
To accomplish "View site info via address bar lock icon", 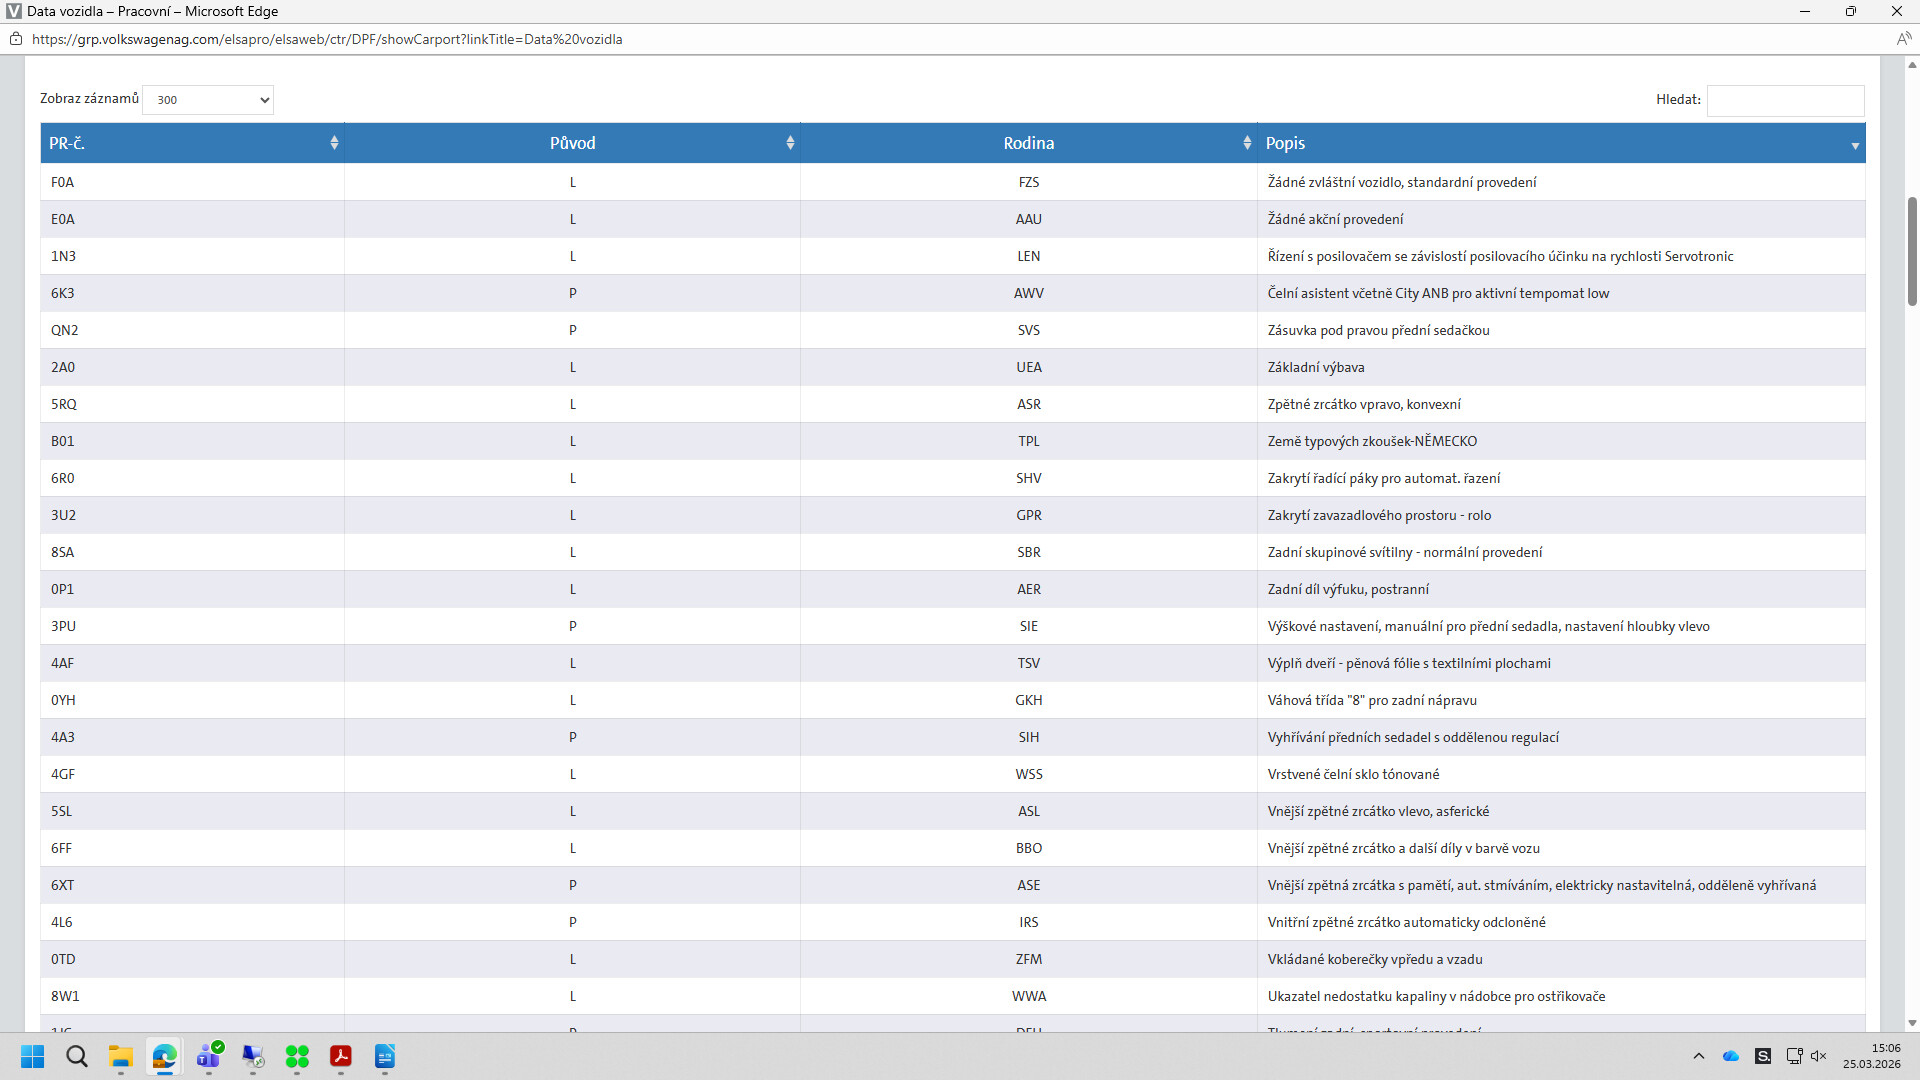I will coord(16,39).
